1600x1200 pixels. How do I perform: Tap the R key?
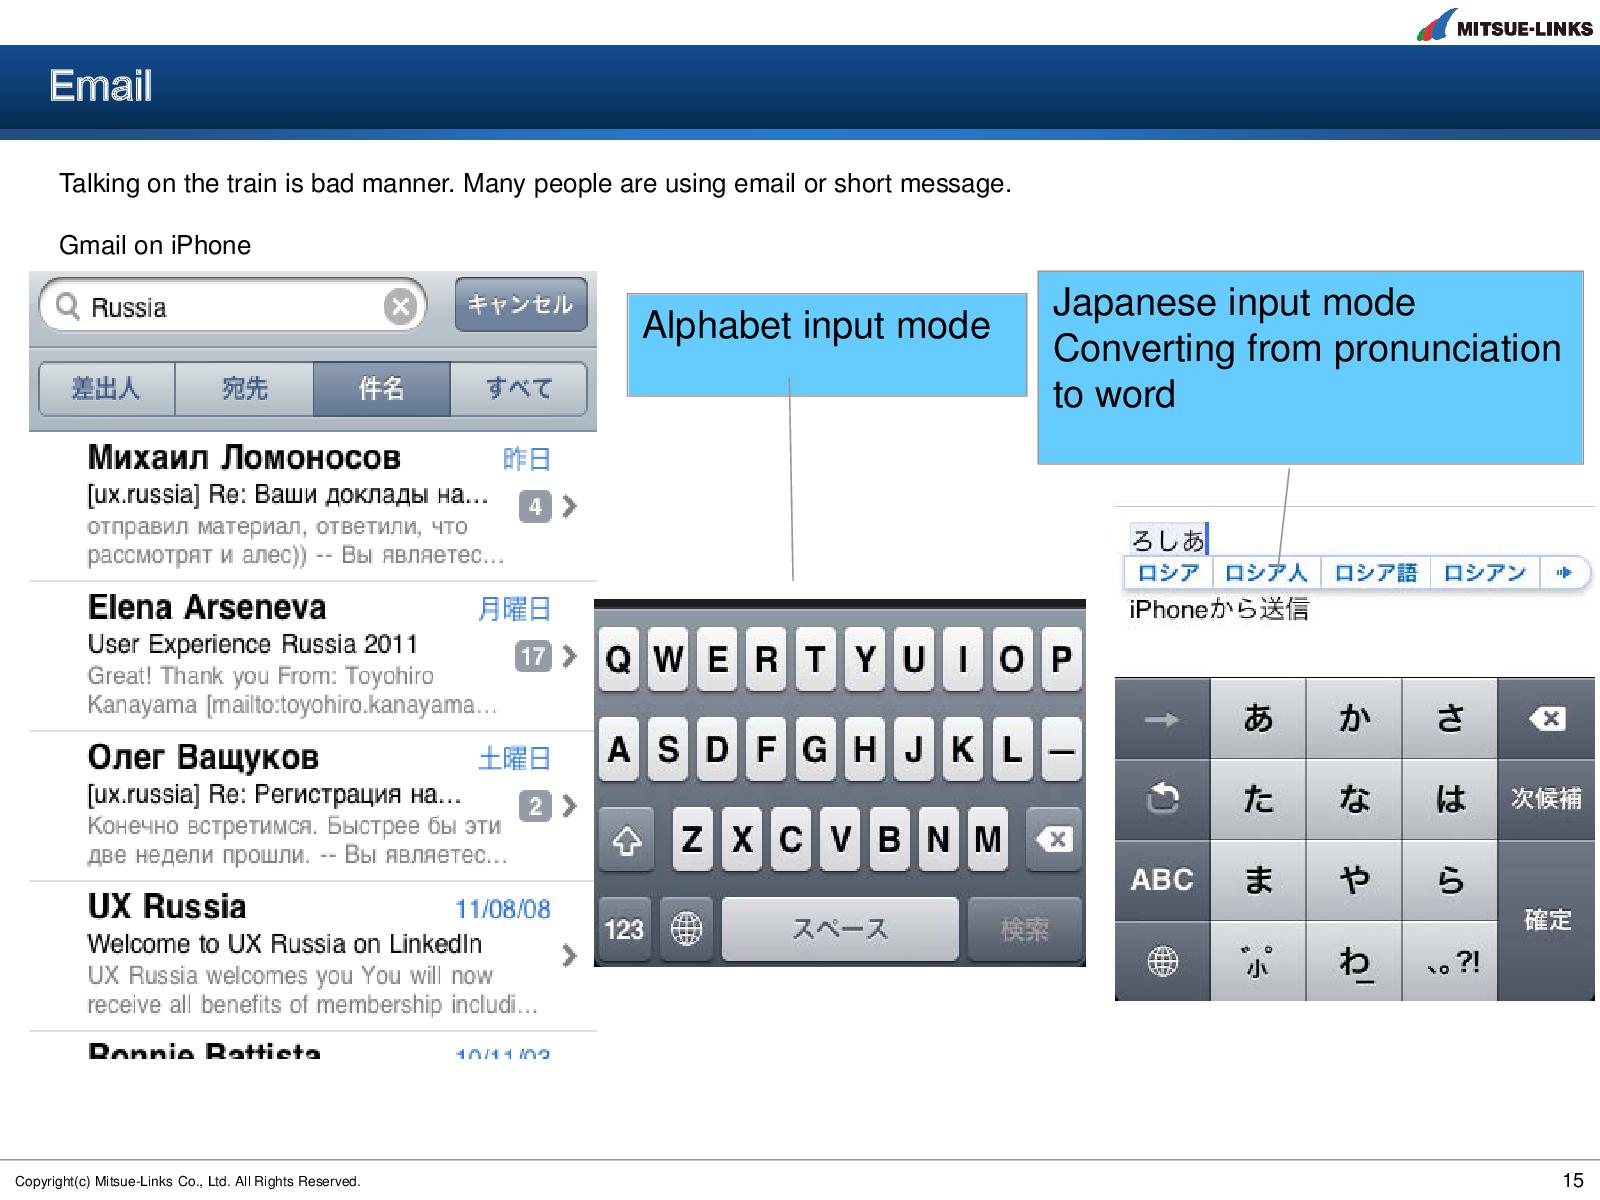click(766, 660)
